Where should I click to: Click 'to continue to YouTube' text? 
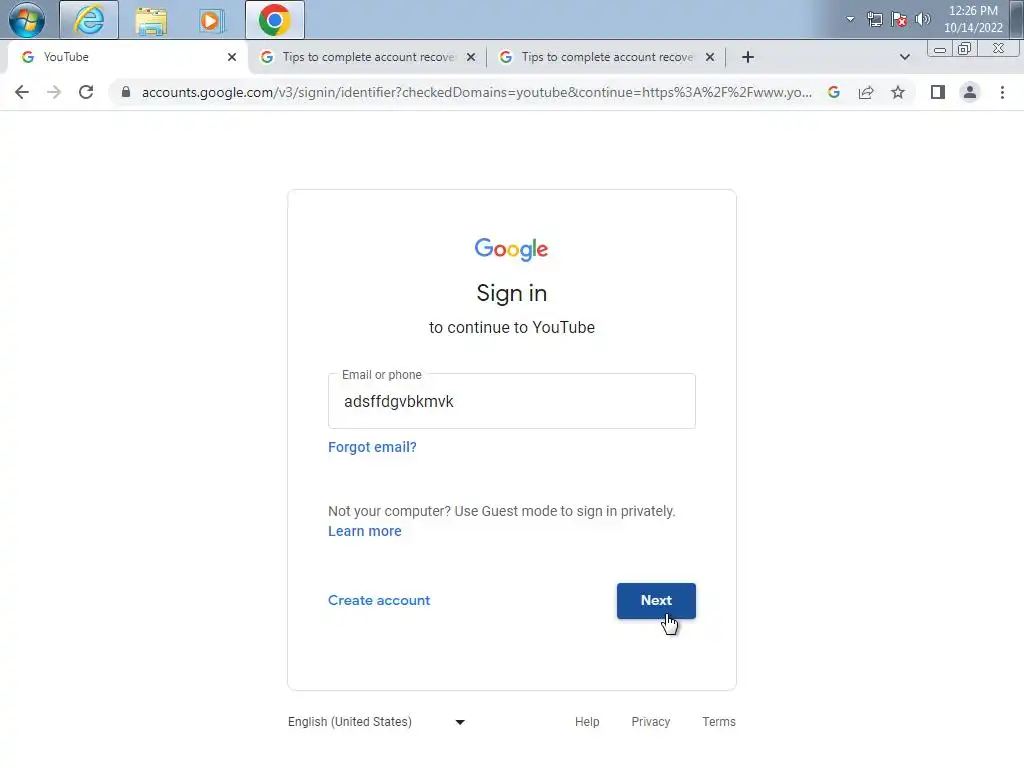[x=512, y=327]
